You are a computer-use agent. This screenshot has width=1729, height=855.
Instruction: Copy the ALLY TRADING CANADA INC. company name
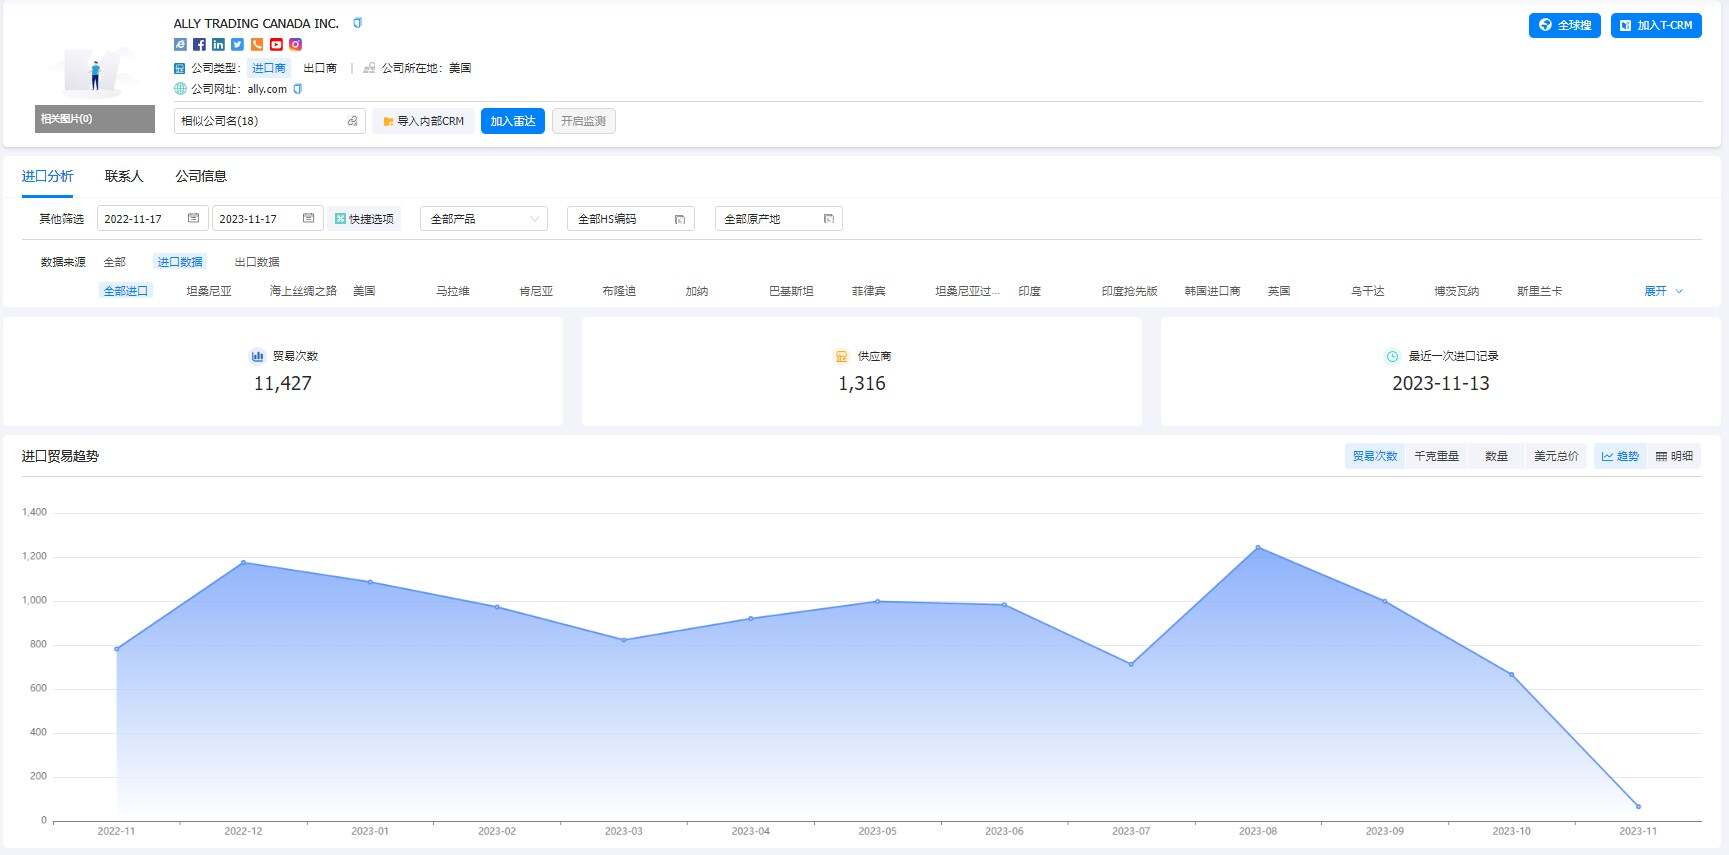point(357,23)
